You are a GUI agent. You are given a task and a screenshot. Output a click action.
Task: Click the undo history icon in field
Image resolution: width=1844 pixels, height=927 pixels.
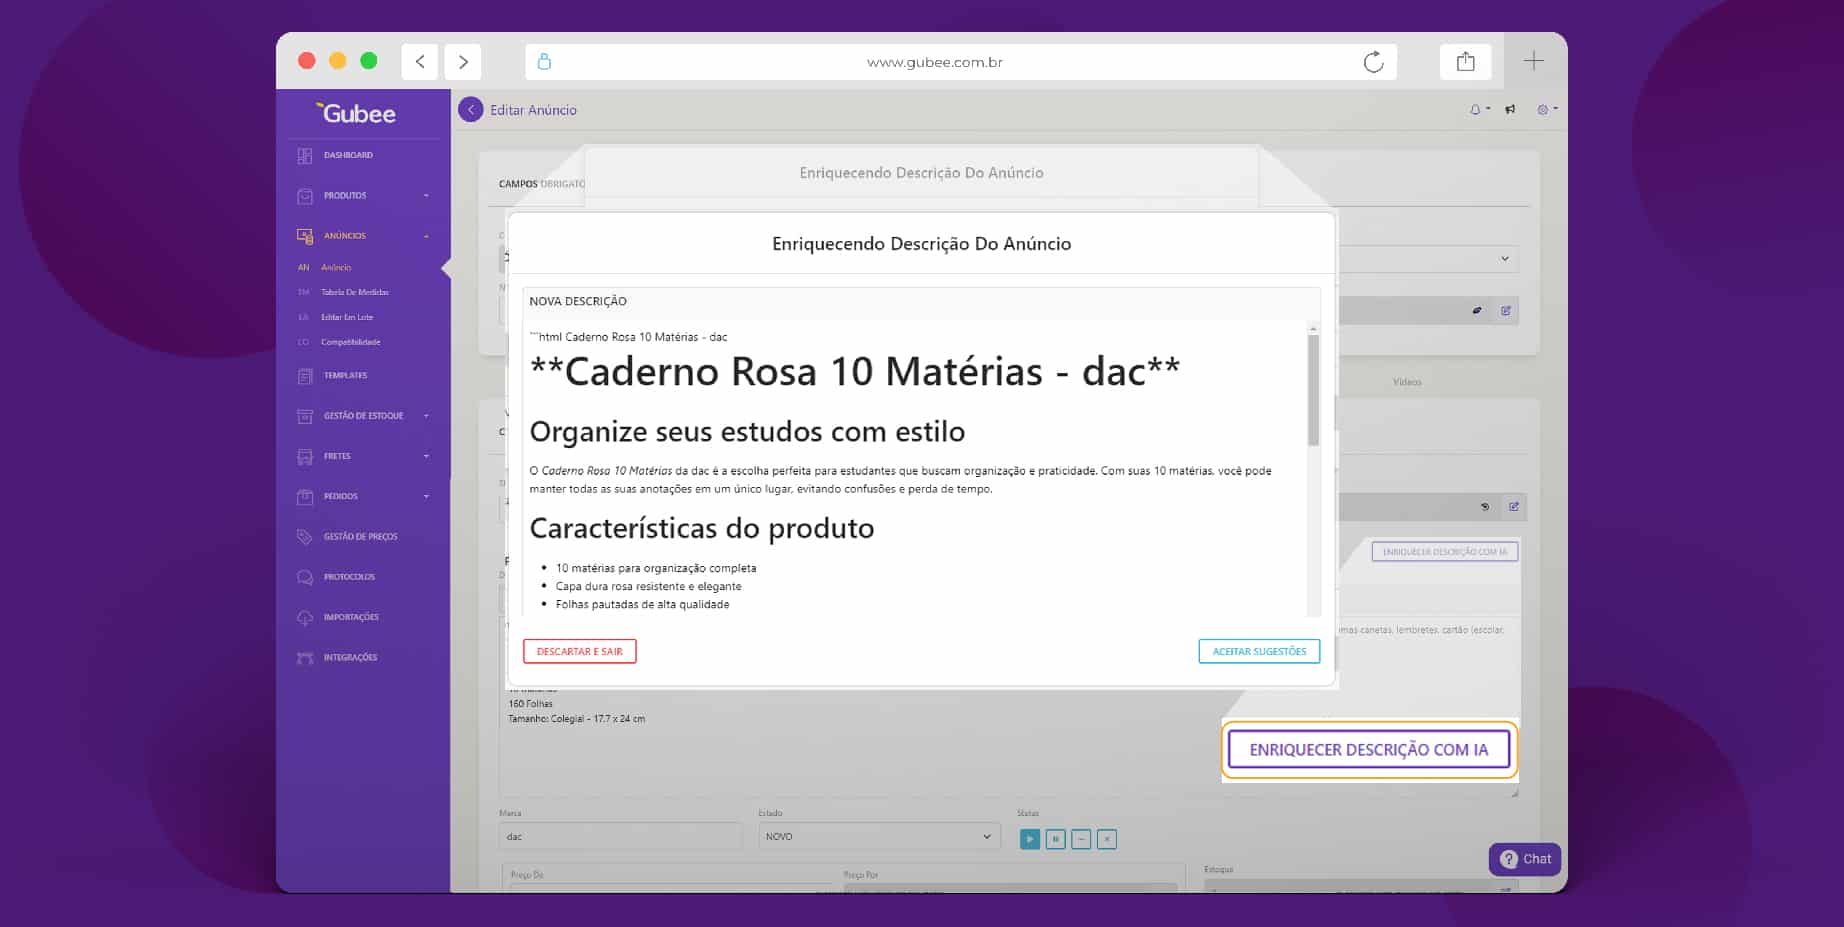pyautogui.click(x=1485, y=507)
